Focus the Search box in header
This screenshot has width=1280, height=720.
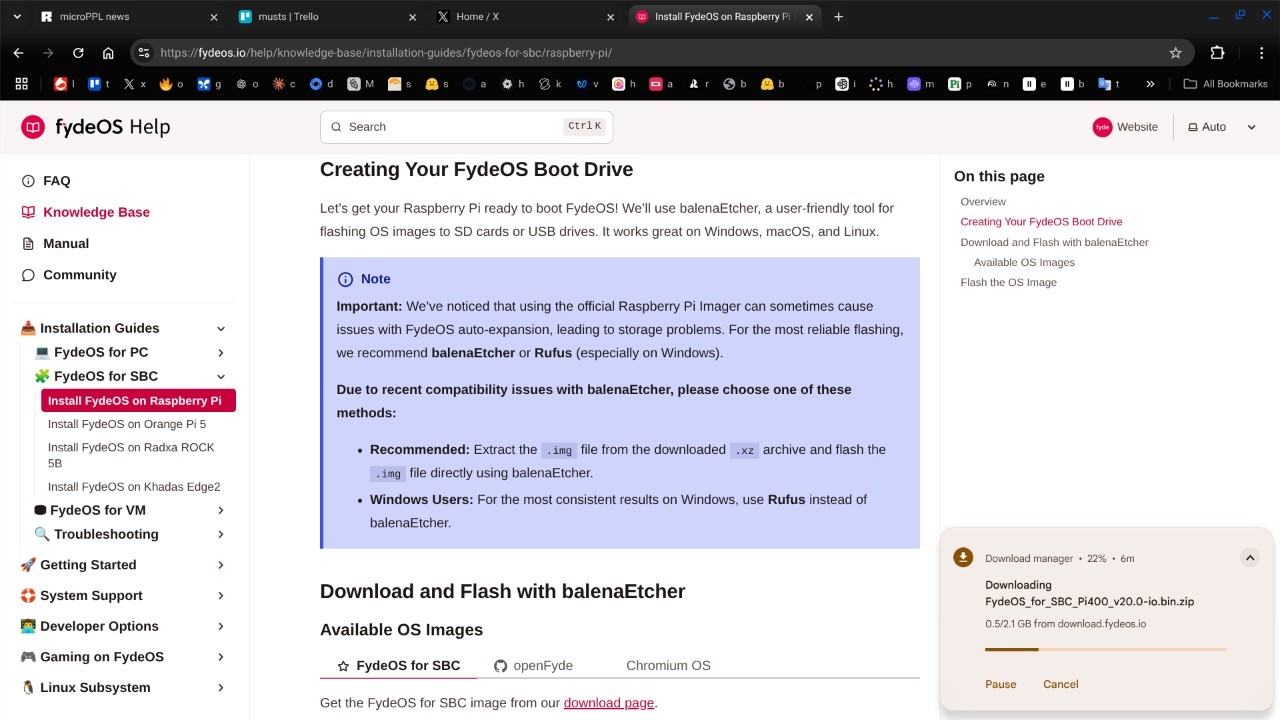coord(466,127)
